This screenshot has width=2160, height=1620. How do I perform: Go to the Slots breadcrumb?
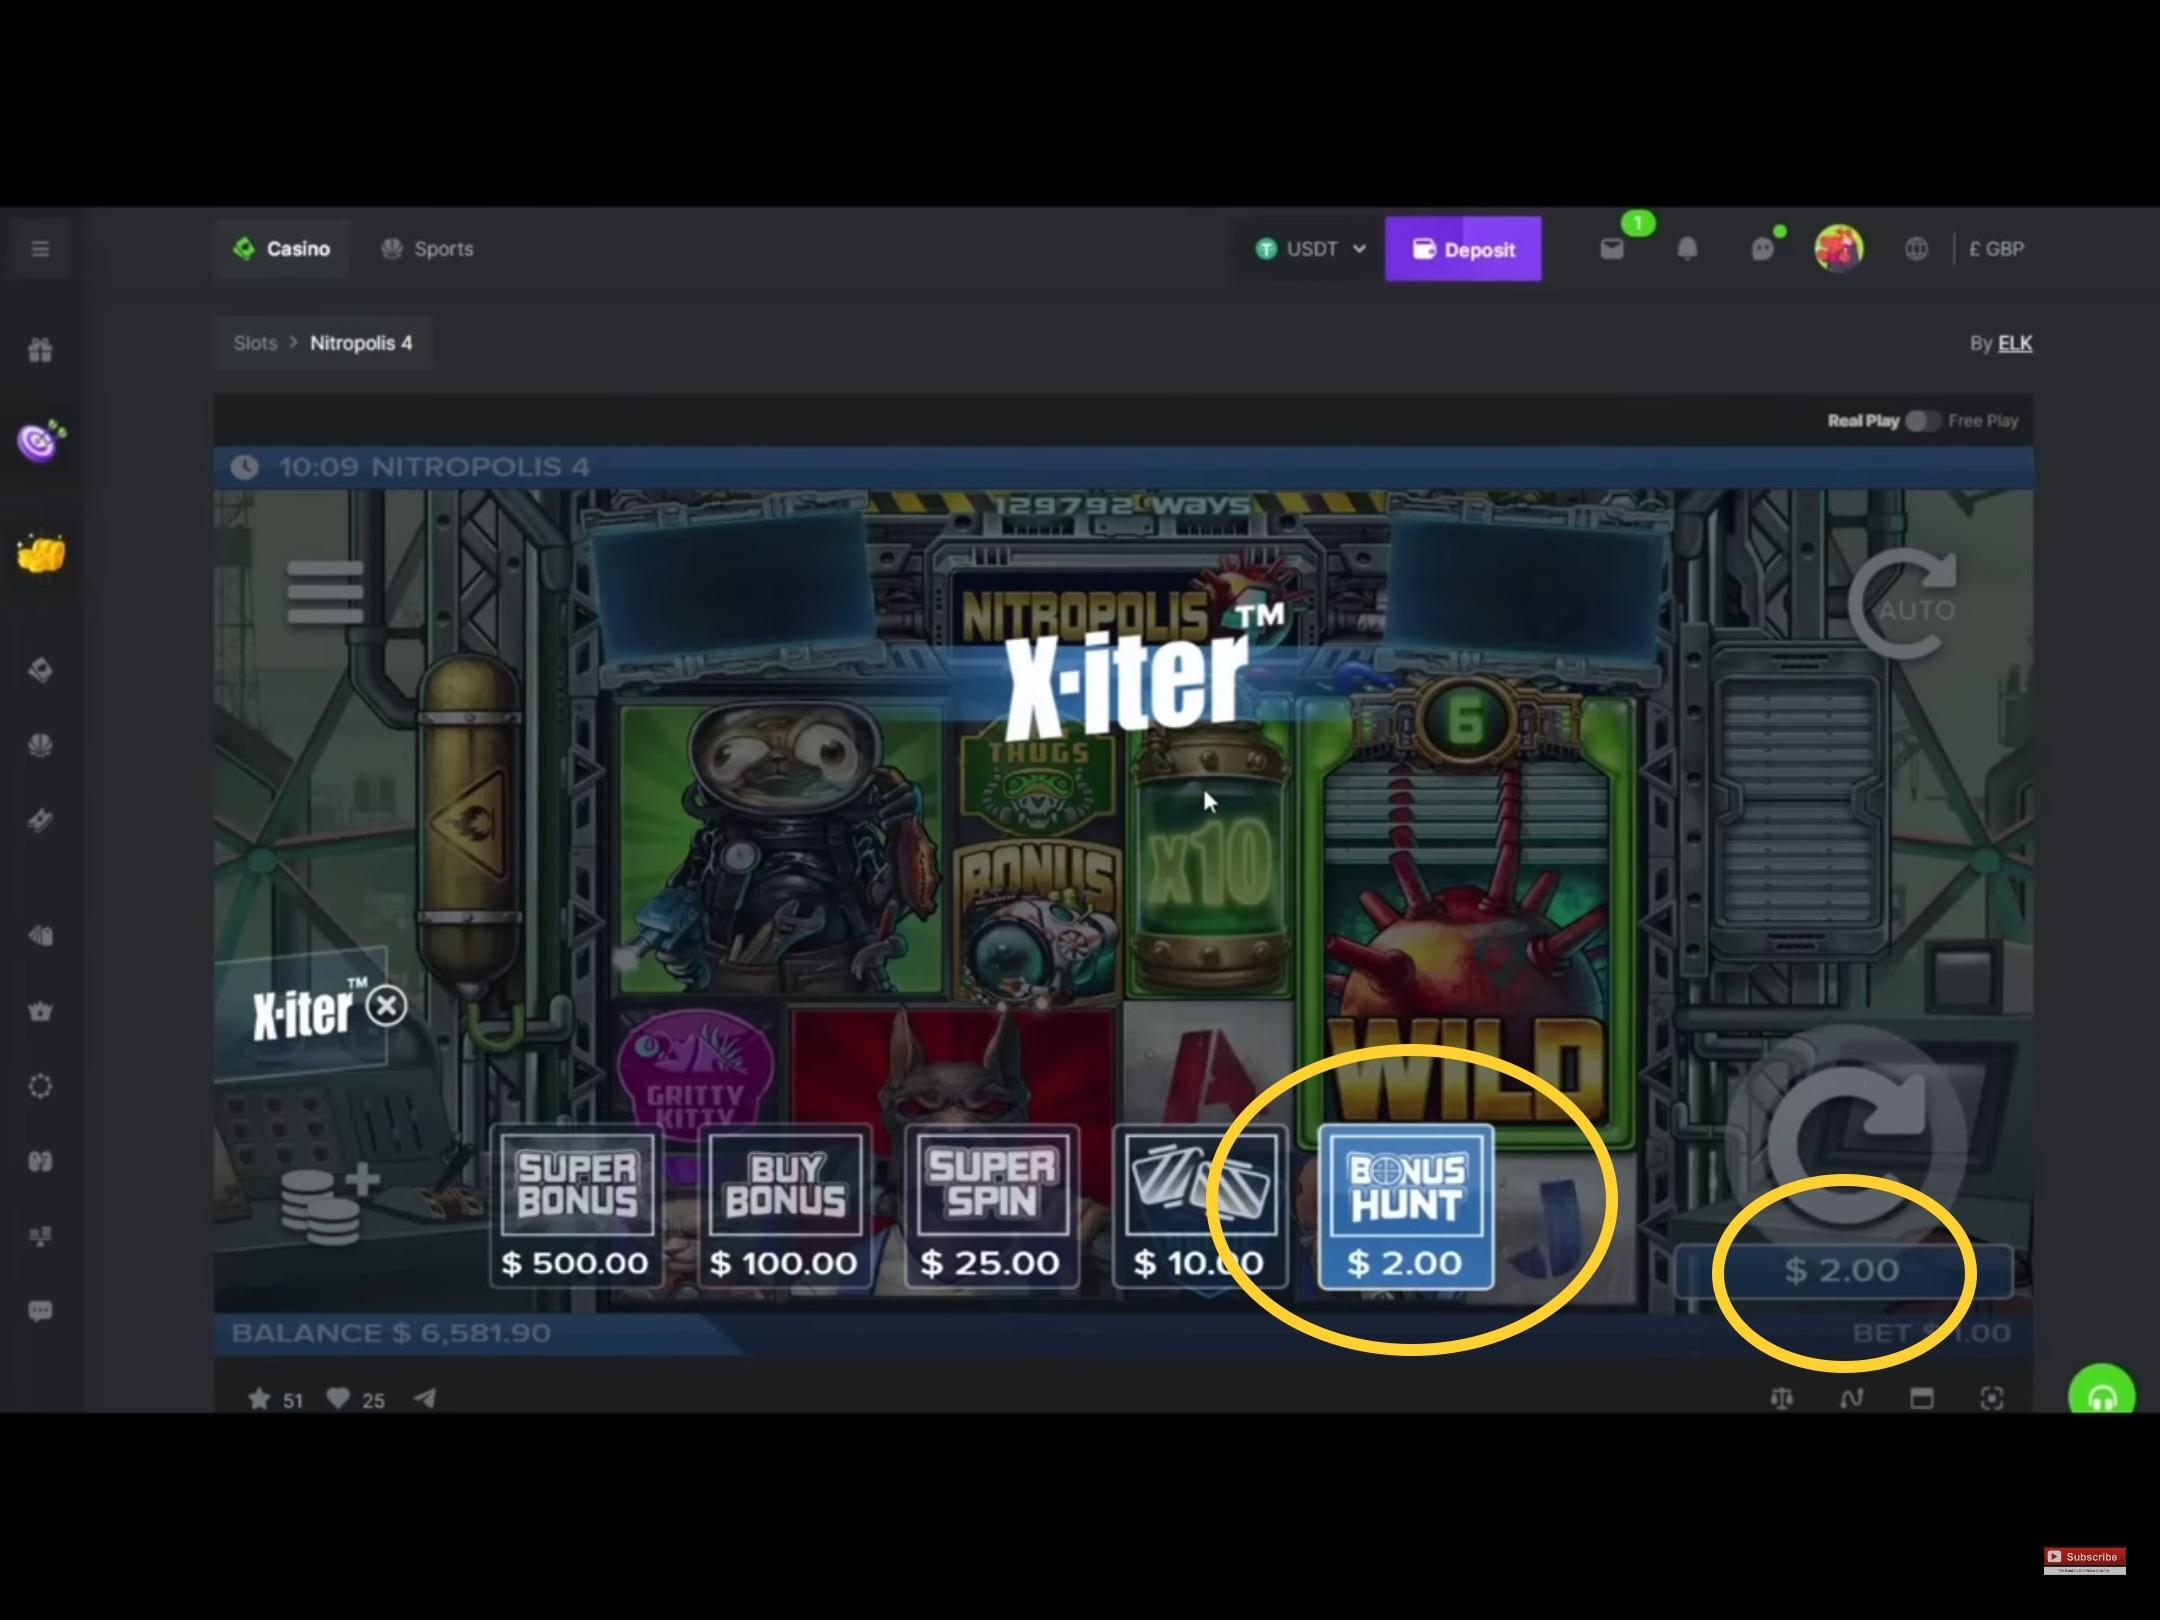[255, 343]
